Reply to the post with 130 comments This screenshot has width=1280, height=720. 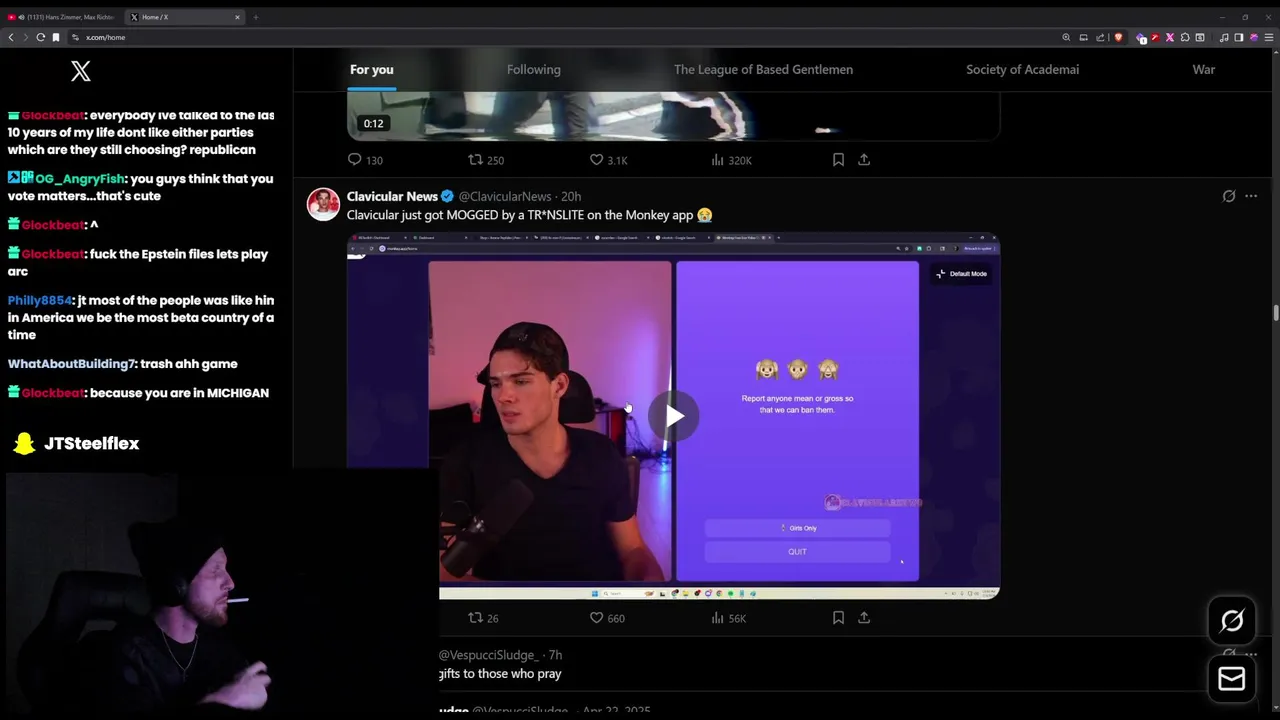[365, 160]
